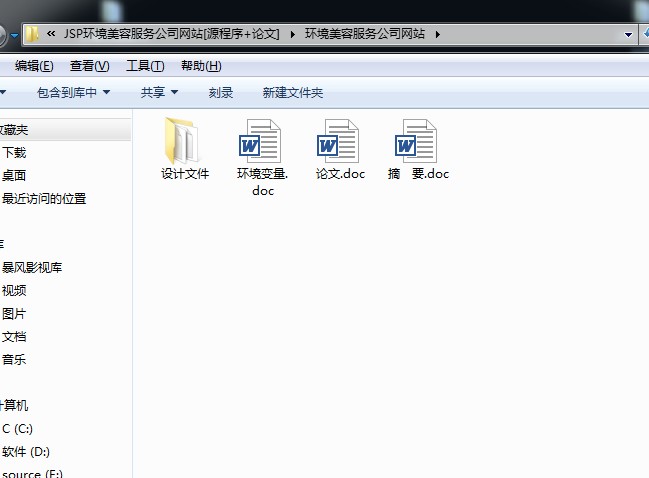649x478 pixels.
Task: Click 环境美容服务公司网站 breadcrumb segment
Action: (365, 34)
